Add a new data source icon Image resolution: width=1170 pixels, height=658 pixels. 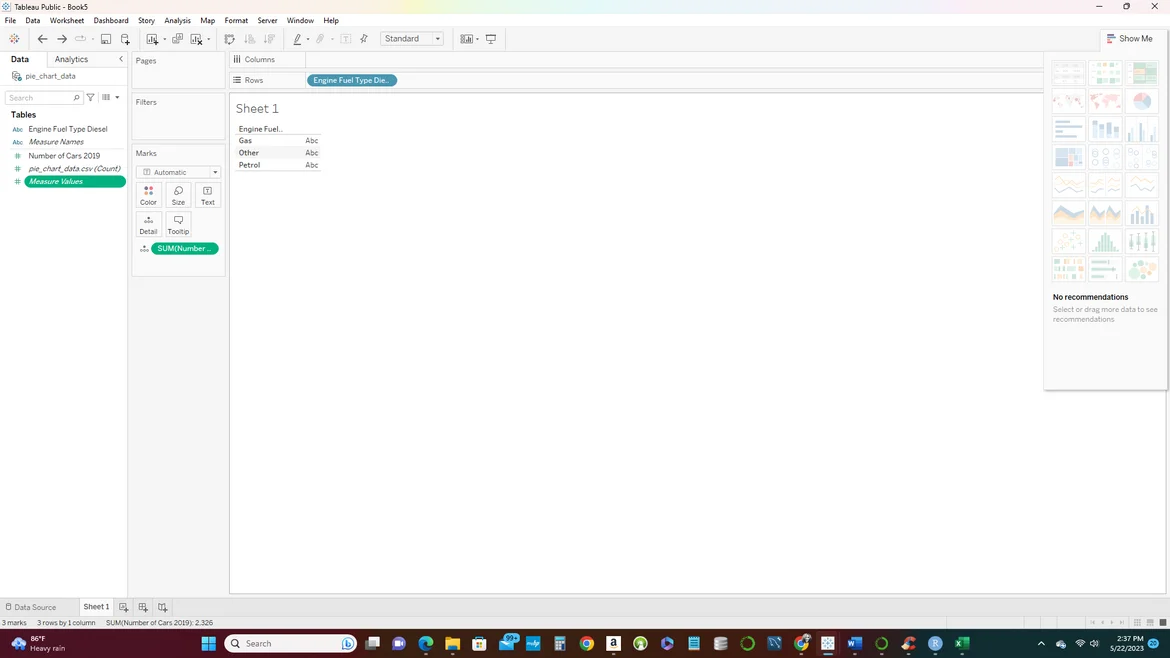tap(125, 39)
